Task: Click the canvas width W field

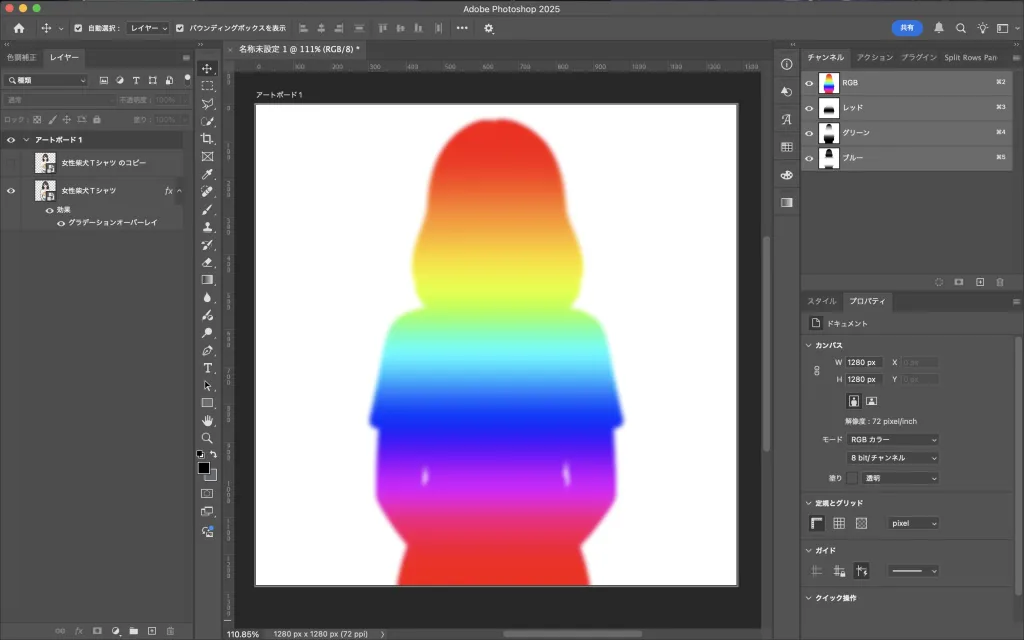Action: pyautogui.click(x=862, y=362)
